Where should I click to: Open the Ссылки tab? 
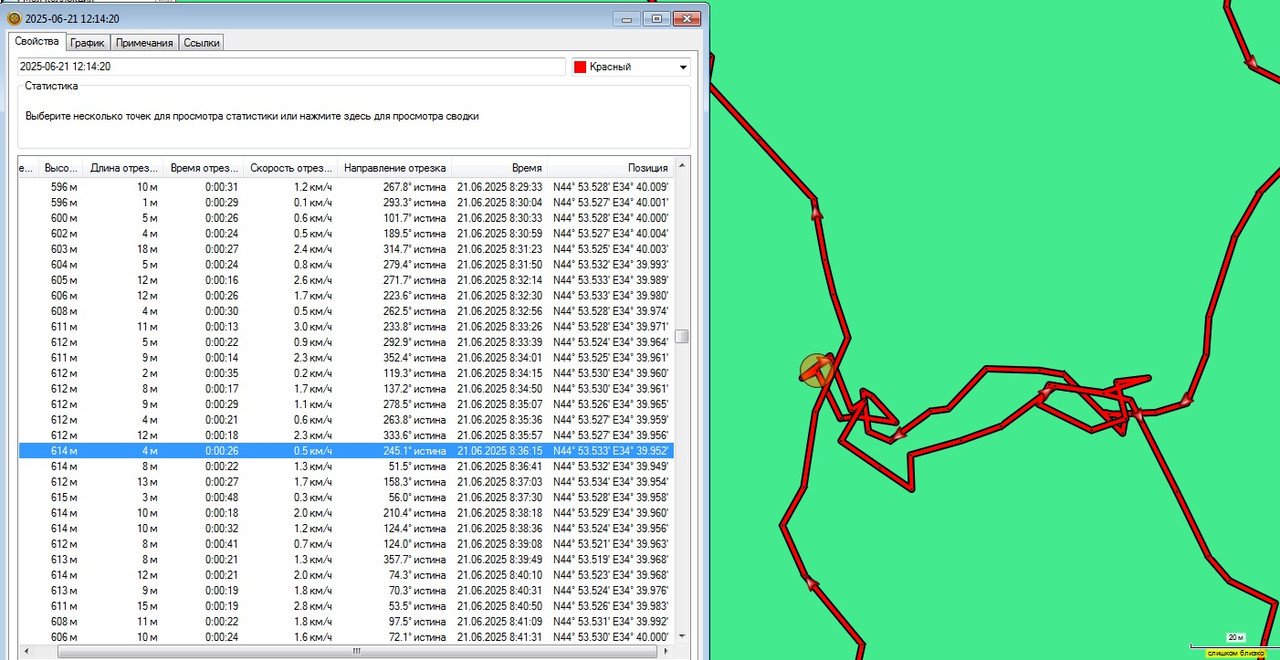(201, 43)
